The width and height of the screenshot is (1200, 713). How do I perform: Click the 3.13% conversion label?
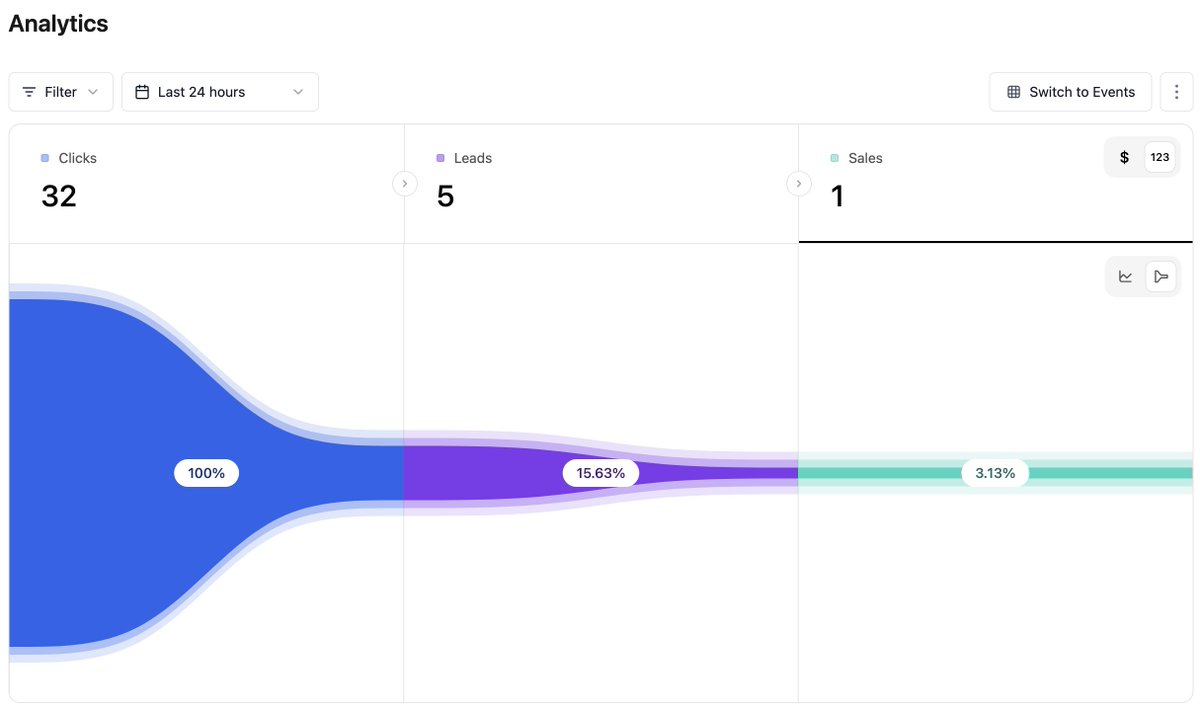(995, 473)
